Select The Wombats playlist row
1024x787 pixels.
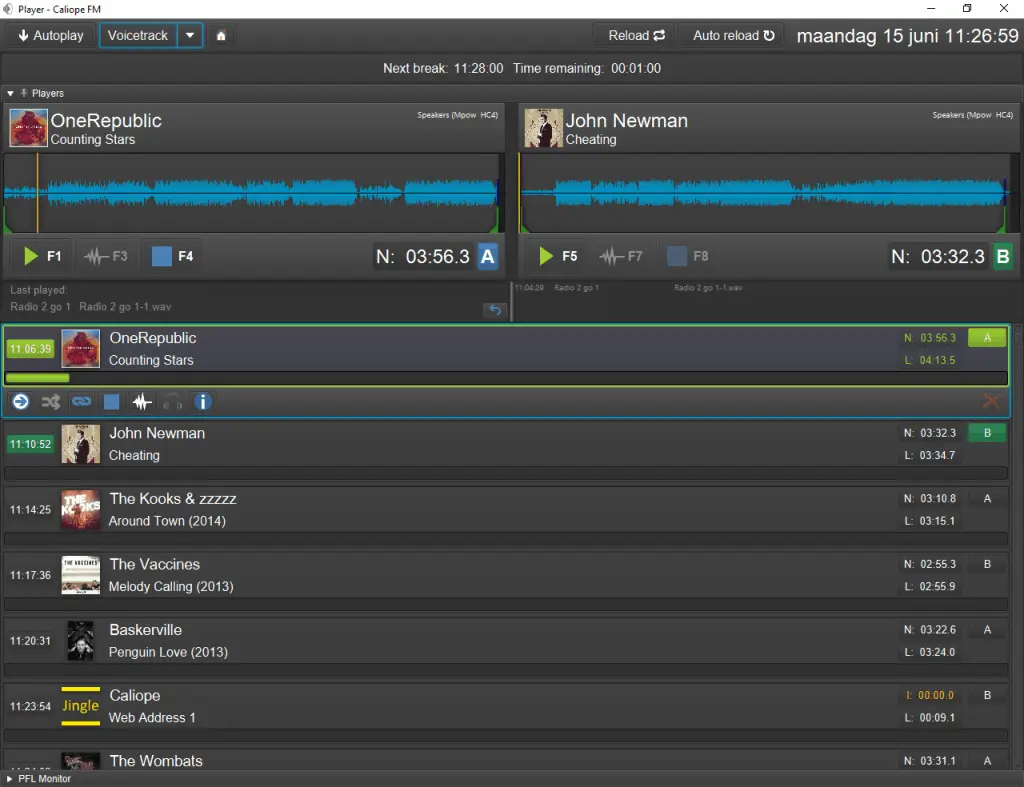[x=506, y=760]
